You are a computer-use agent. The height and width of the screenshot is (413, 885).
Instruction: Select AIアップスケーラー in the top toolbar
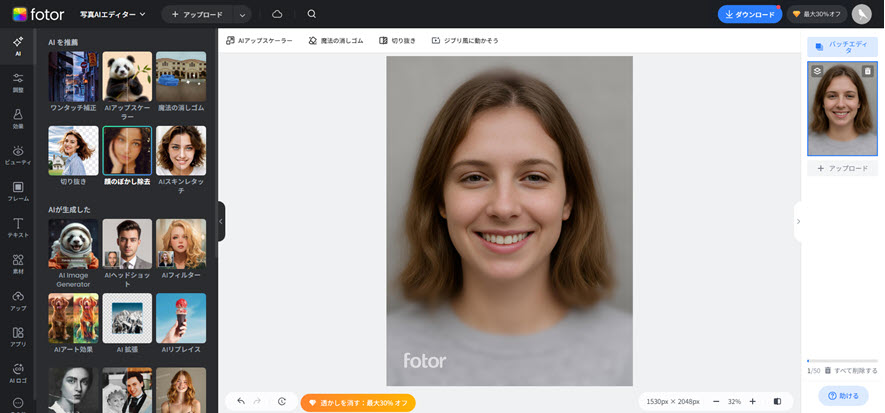click(258, 41)
